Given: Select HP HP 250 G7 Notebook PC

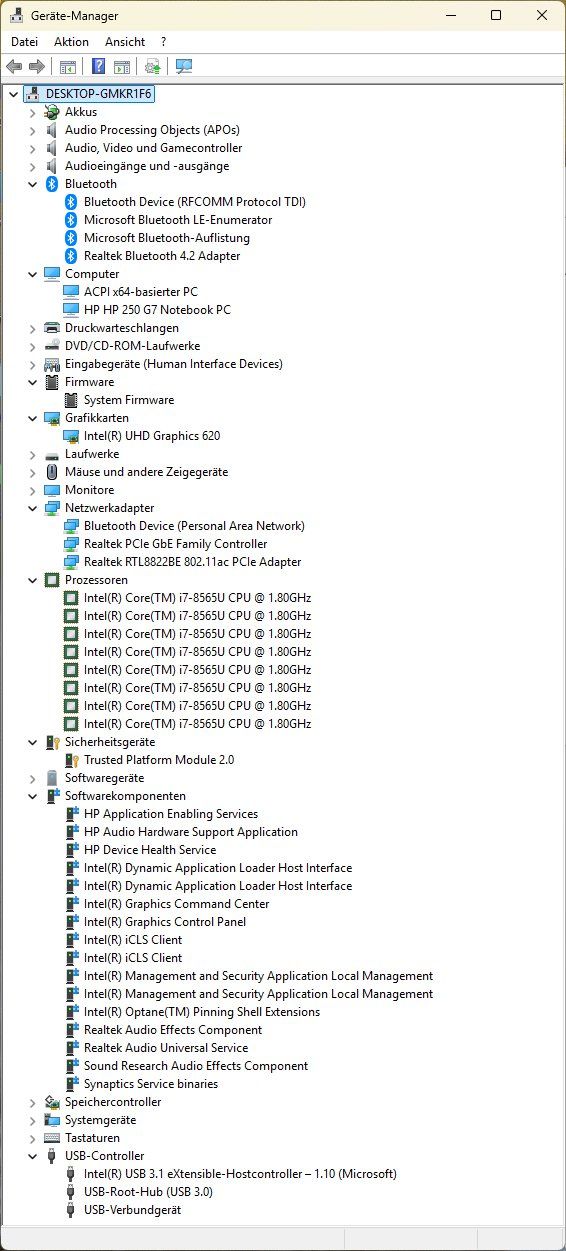Looking at the screenshot, I should click(x=157, y=310).
